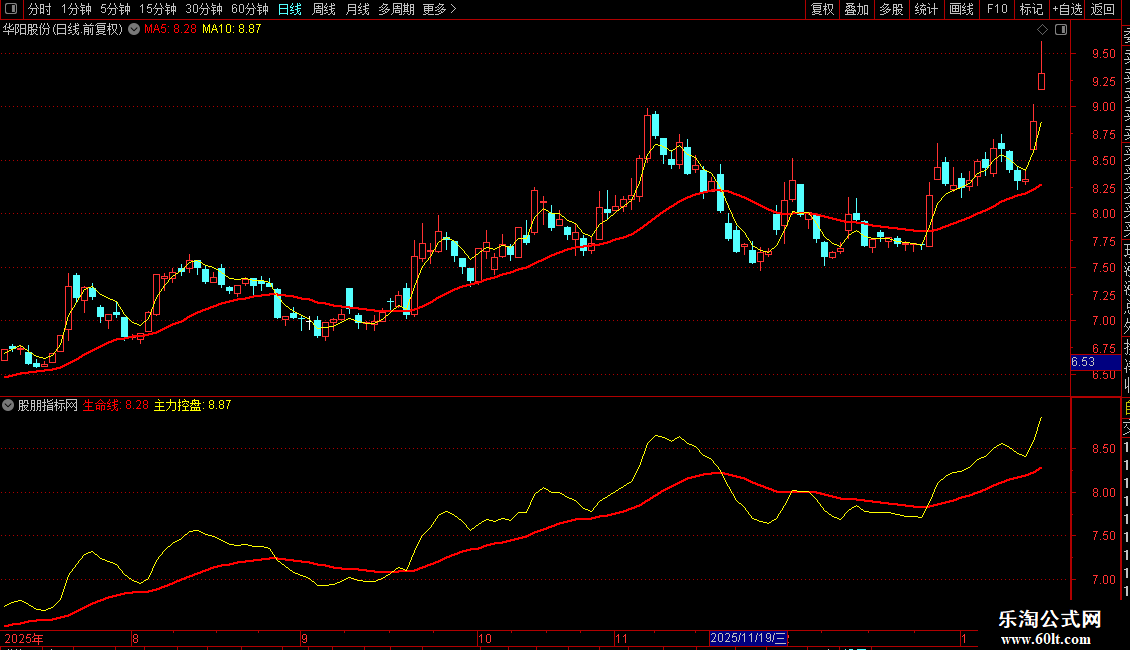Click the 9.50 price axis label
Viewport: 1130px width, 650px height.
1103,54
